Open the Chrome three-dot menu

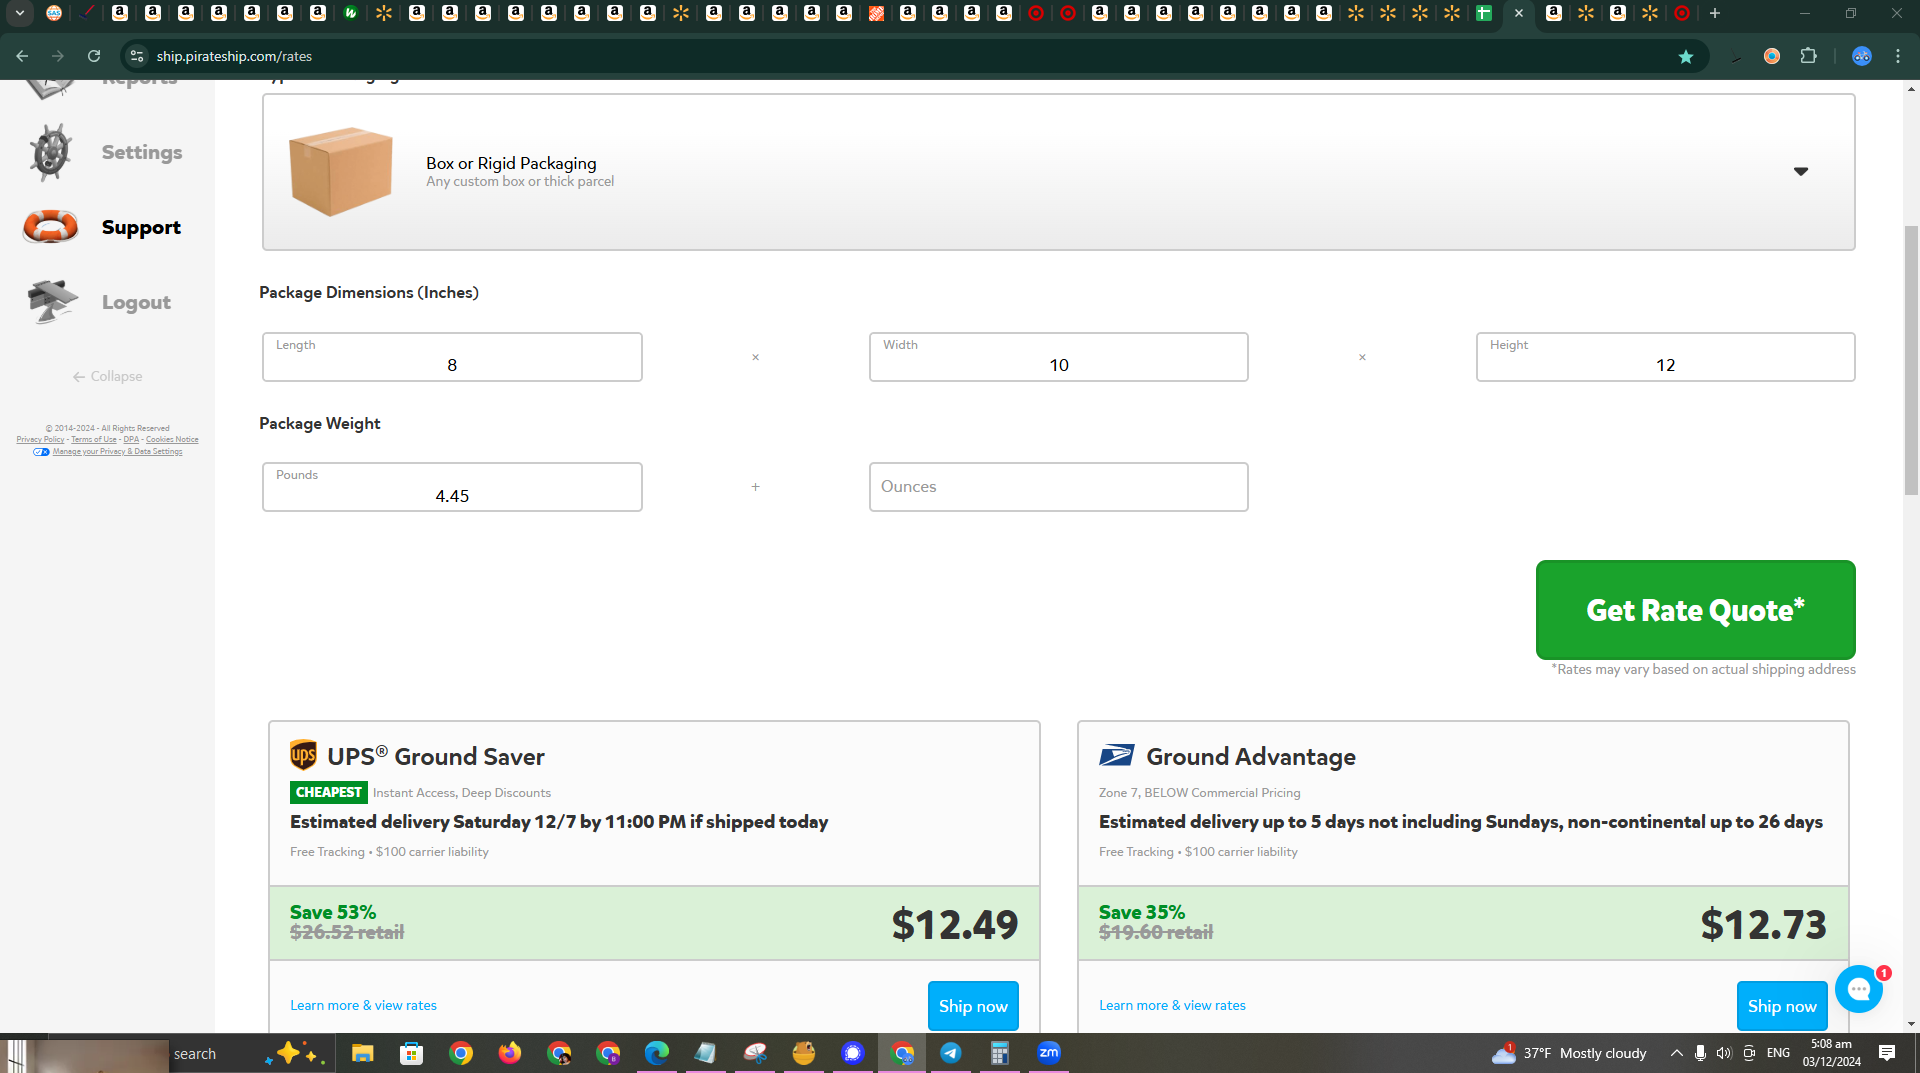click(x=1898, y=56)
